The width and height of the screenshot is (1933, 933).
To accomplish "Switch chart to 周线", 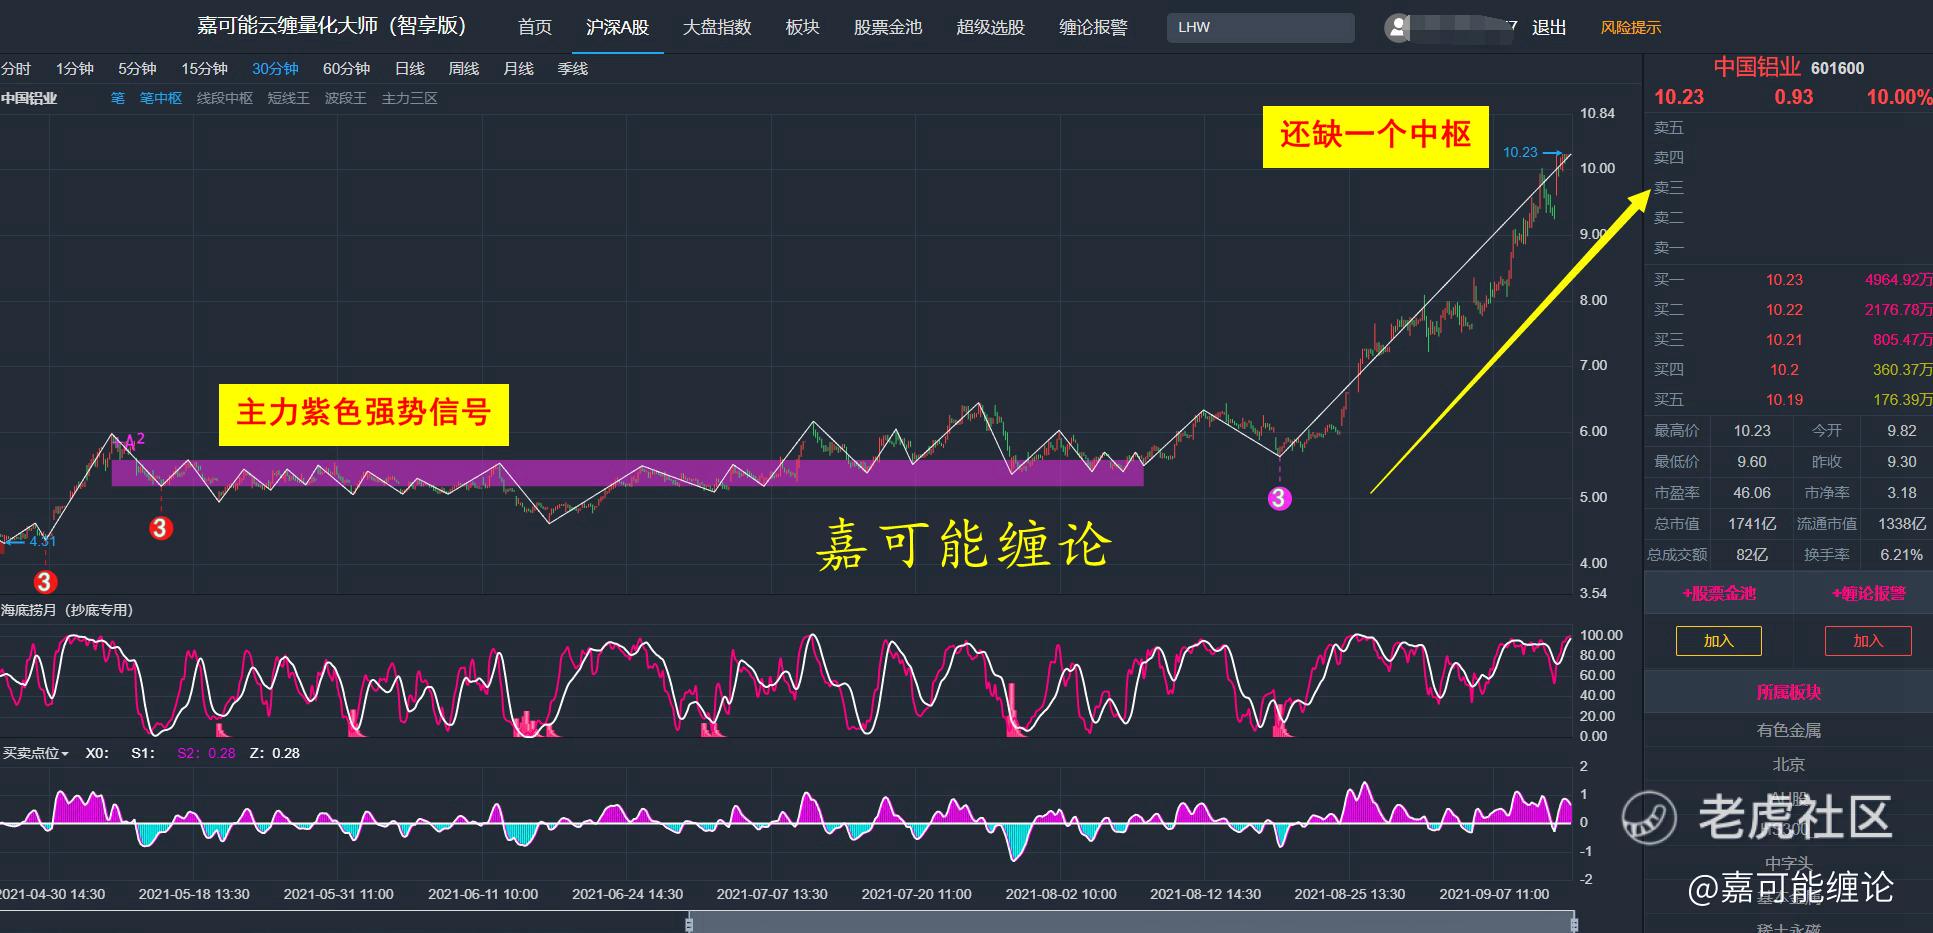I will (464, 68).
